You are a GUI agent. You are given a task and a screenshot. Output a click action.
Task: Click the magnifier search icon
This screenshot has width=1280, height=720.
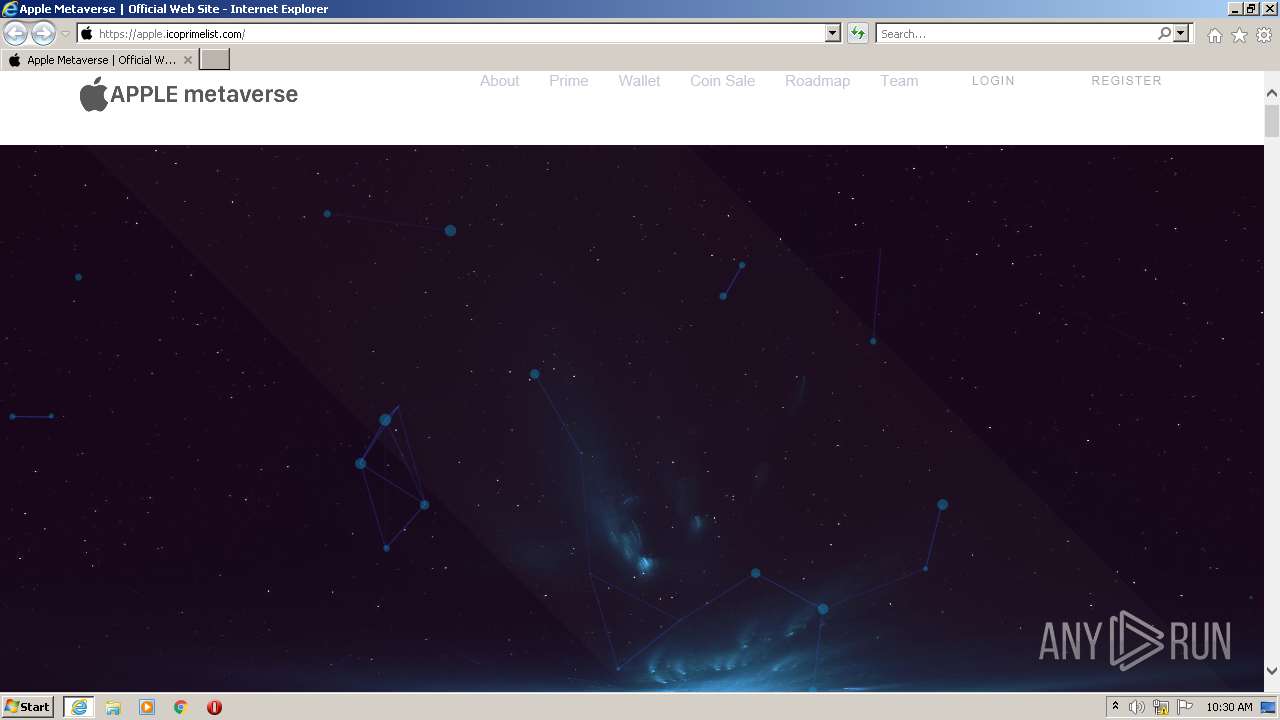[x=1164, y=33]
